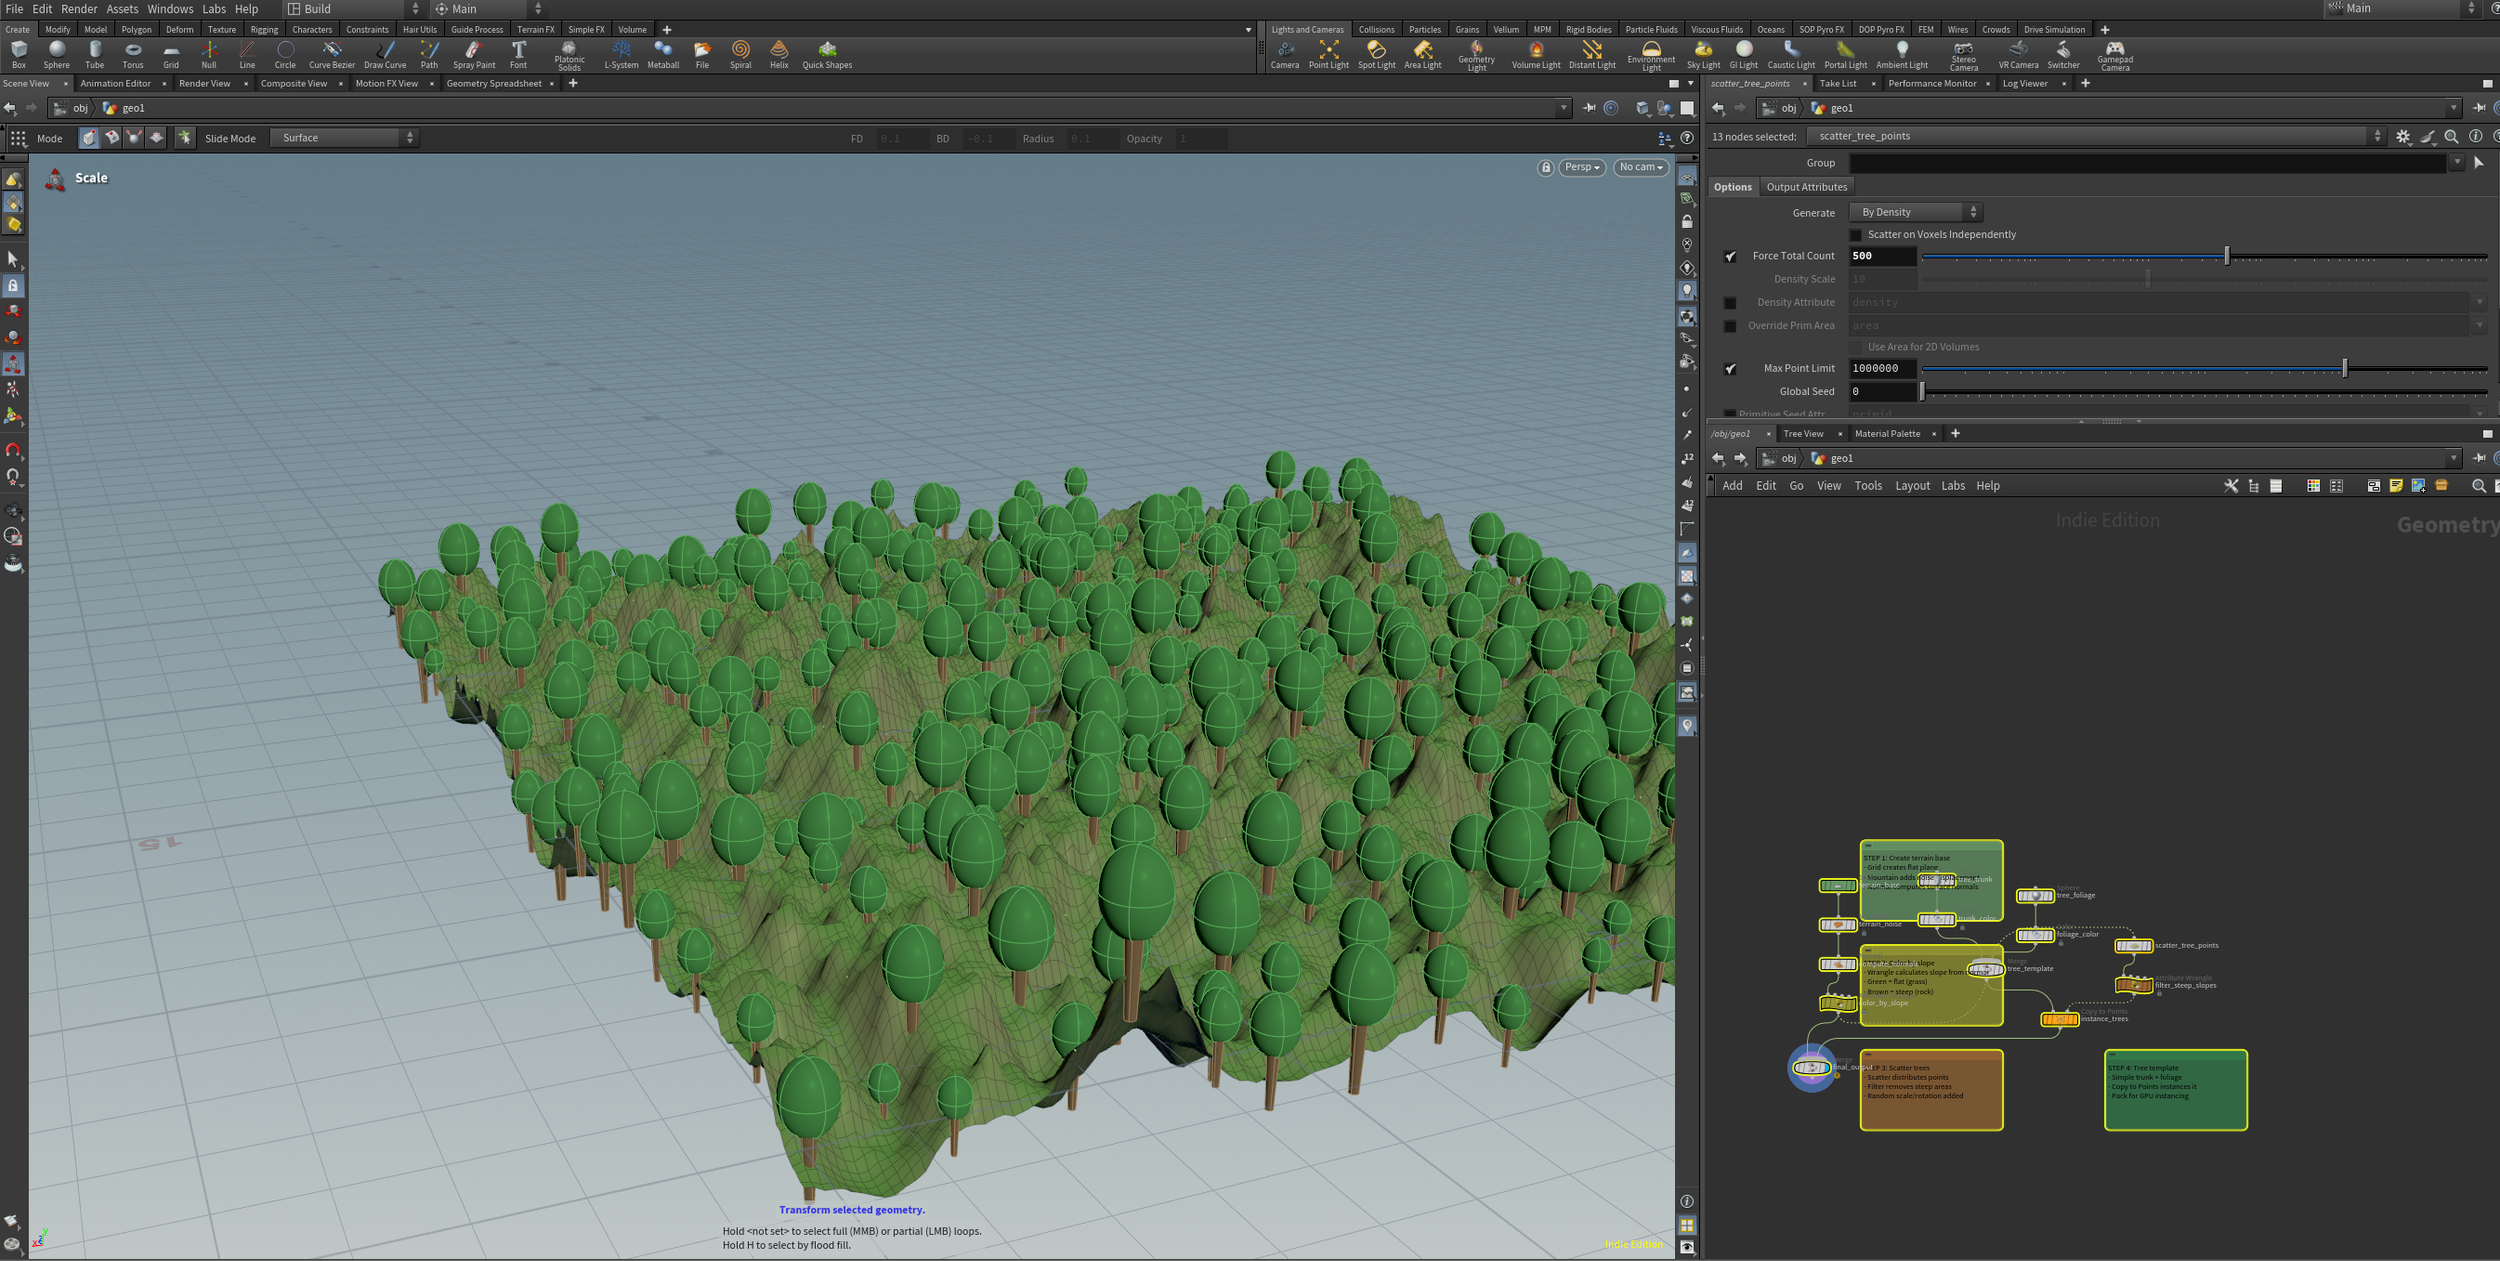Open the Render menu
2500x1261 pixels.
point(79,9)
